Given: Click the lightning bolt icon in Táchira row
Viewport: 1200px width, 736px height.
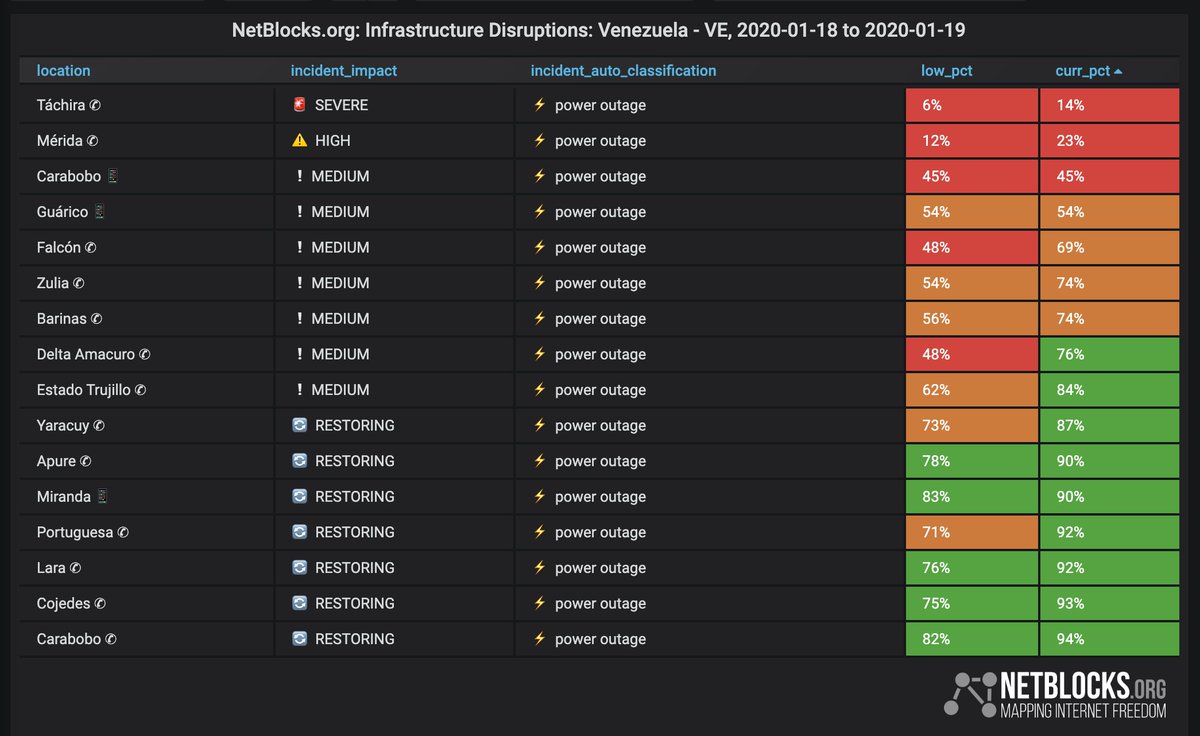Looking at the screenshot, I should [x=539, y=105].
